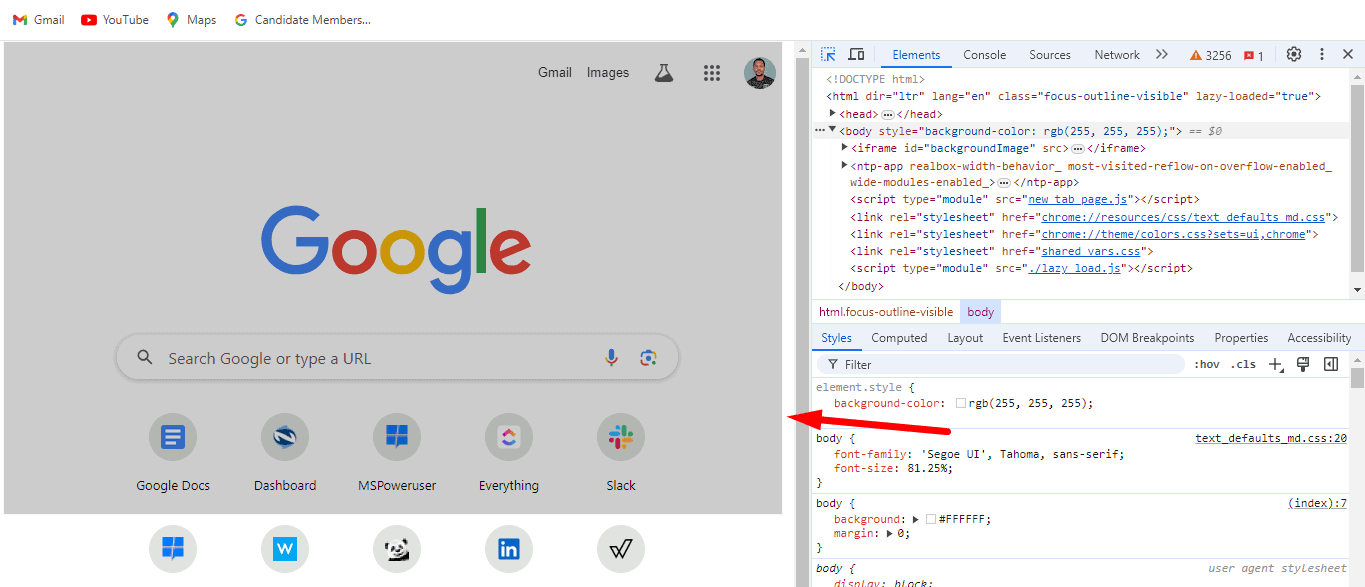
Task: Toggle rendering emulations paintbrush icon
Action: [x=1303, y=364]
